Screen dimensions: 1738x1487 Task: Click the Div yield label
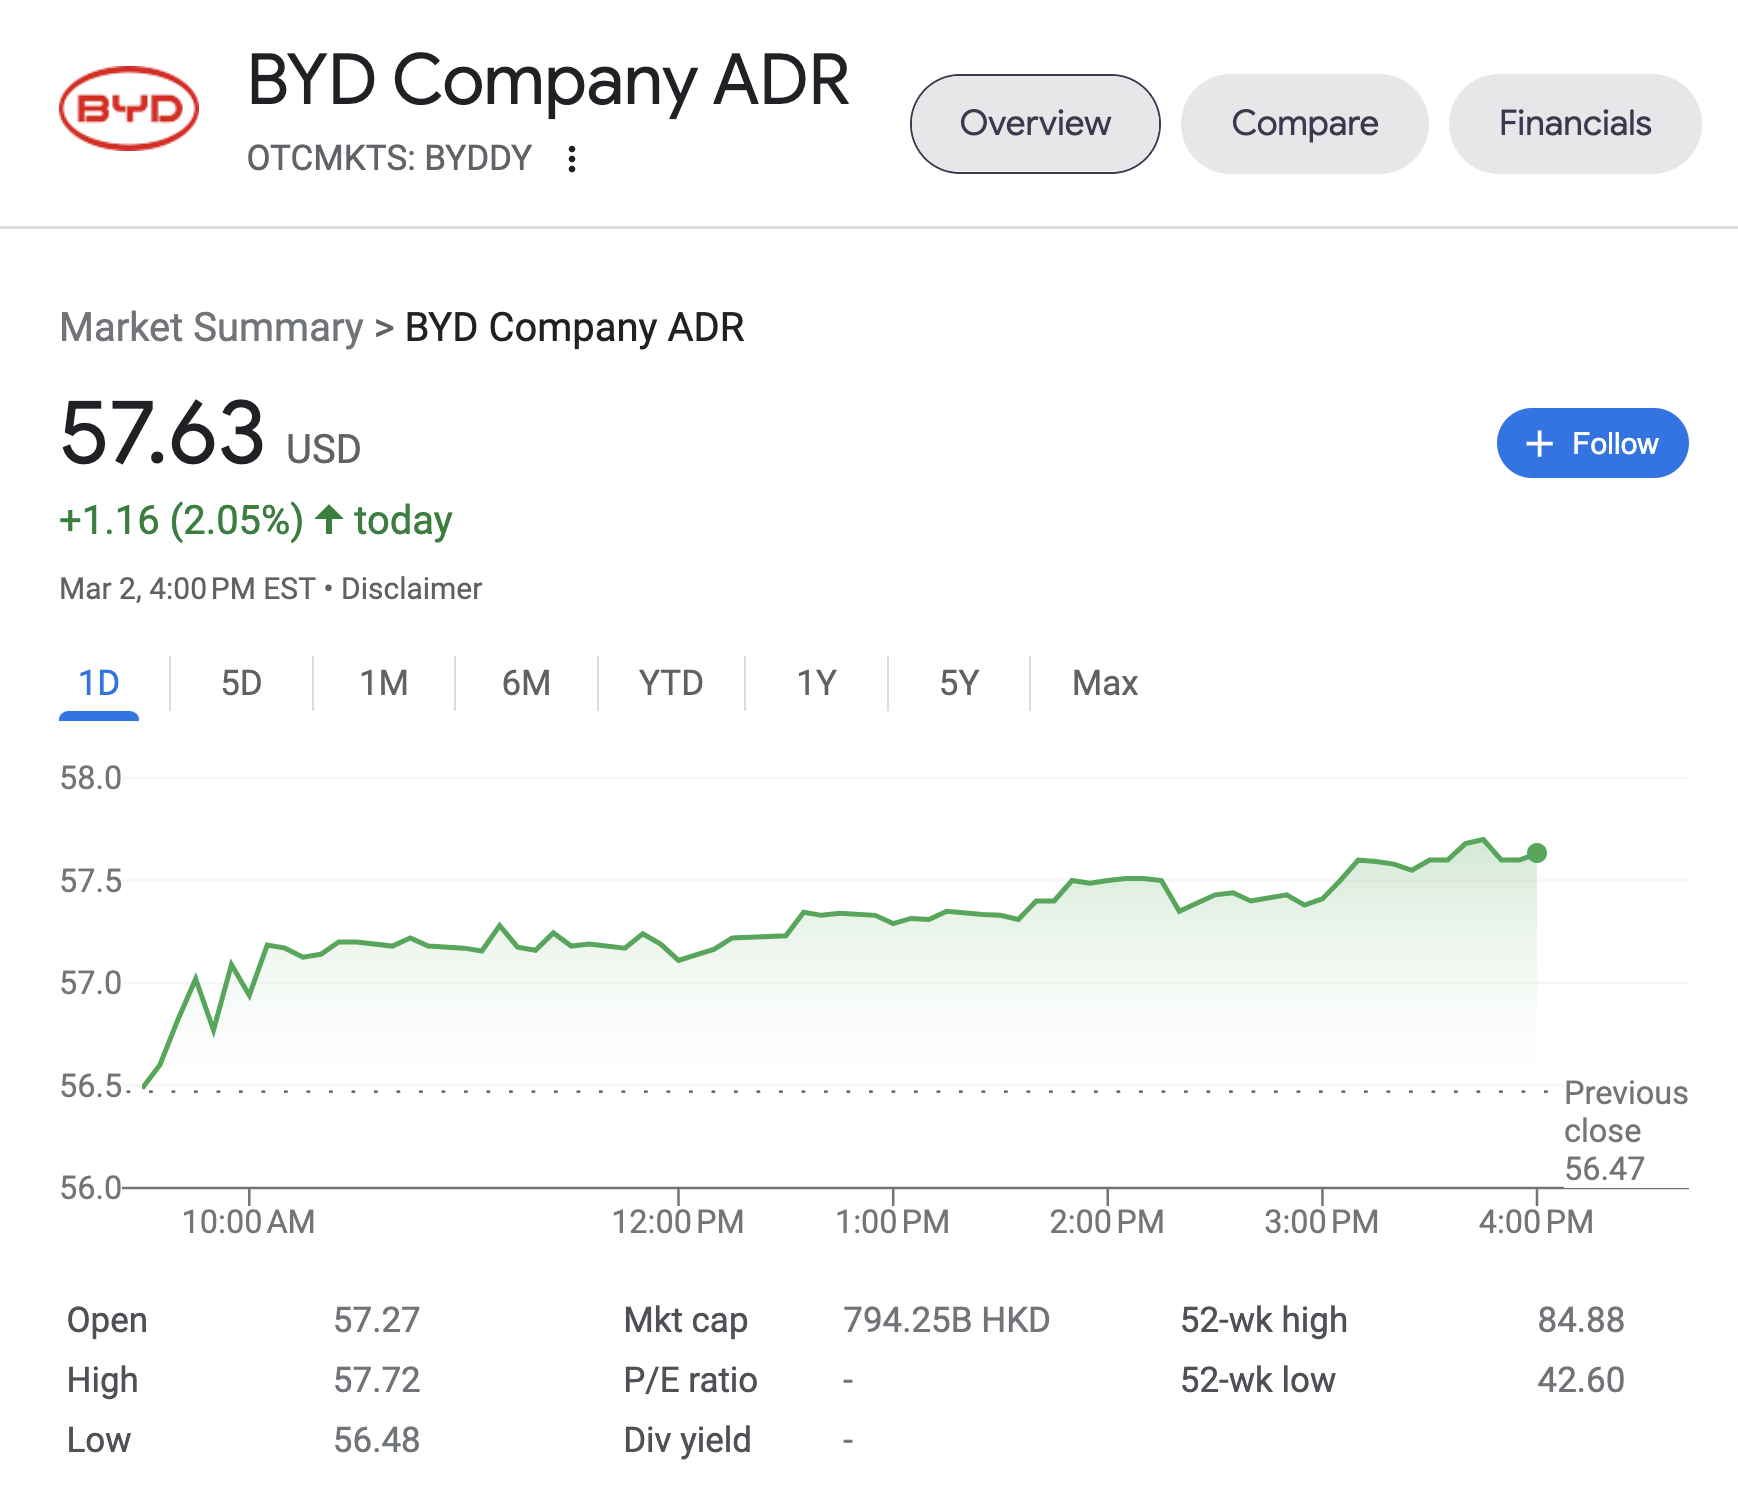point(687,1440)
